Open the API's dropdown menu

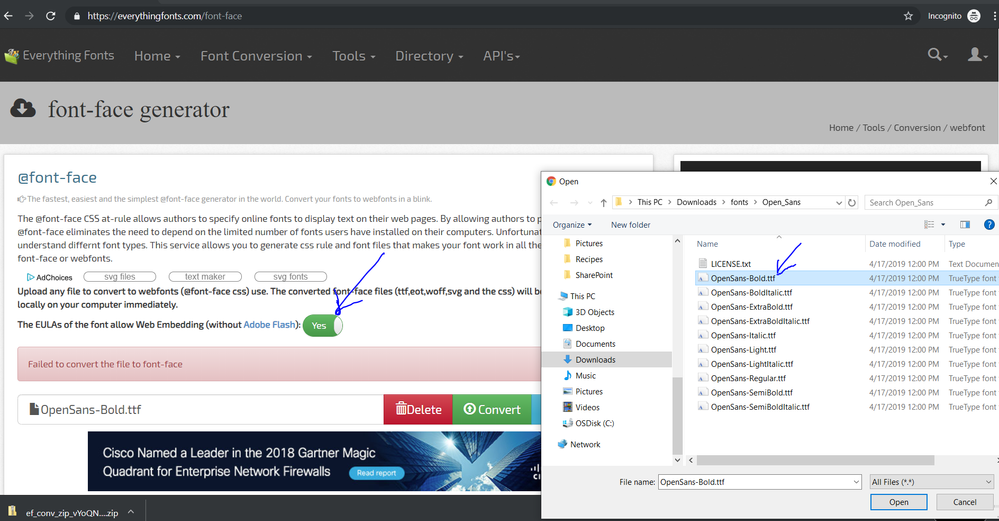click(501, 56)
